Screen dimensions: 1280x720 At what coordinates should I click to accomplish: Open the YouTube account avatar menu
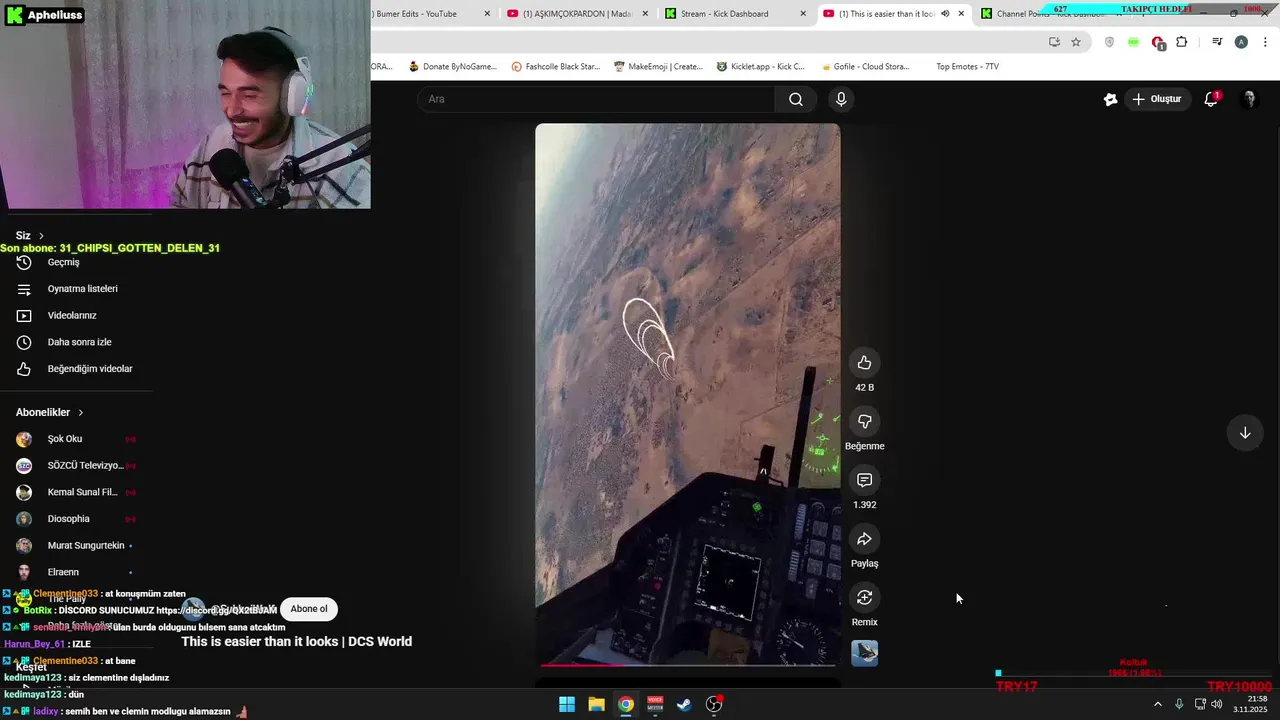pos(1248,99)
